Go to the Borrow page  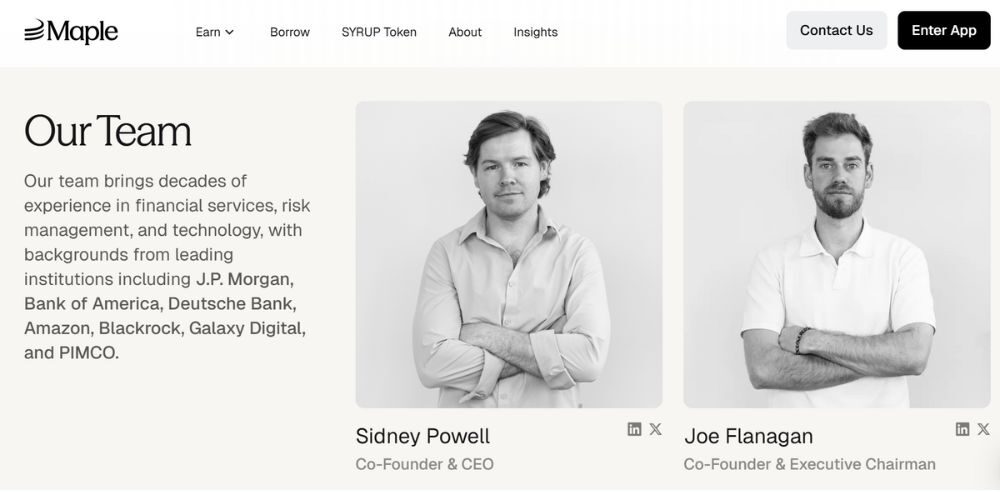[290, 32]
